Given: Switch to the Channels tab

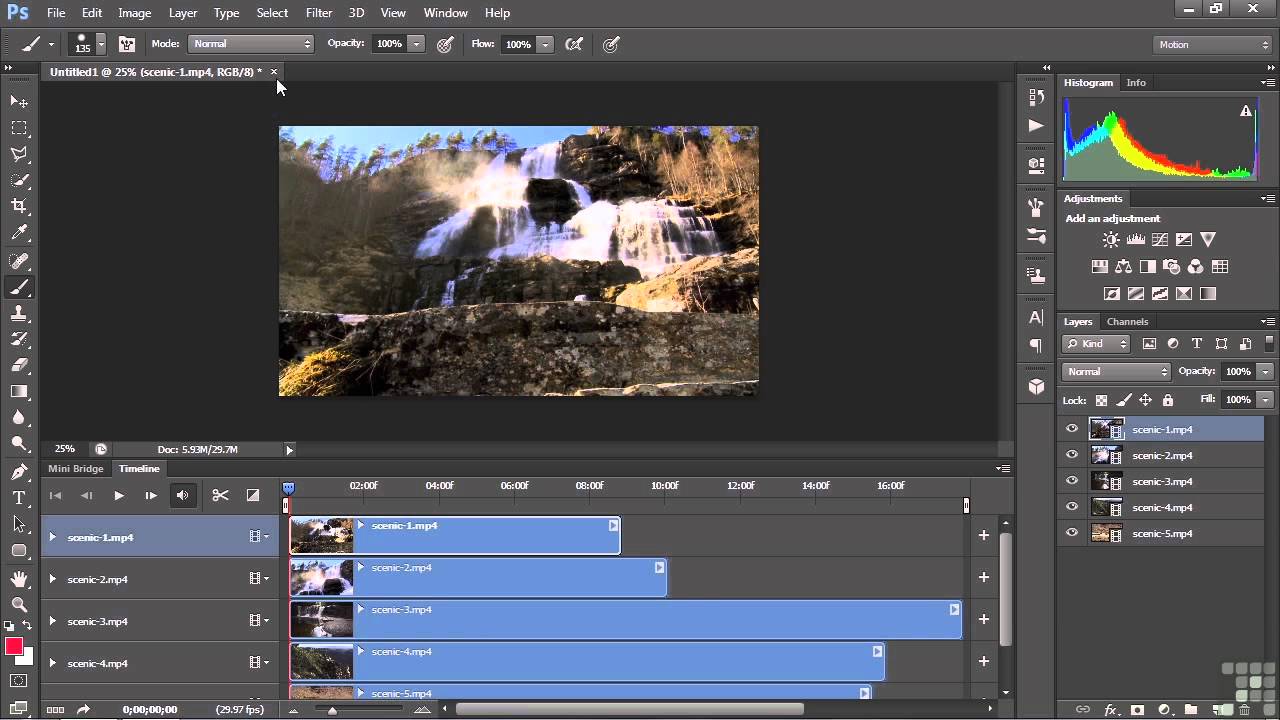Looking at the screenshot, I should 1127,322.
